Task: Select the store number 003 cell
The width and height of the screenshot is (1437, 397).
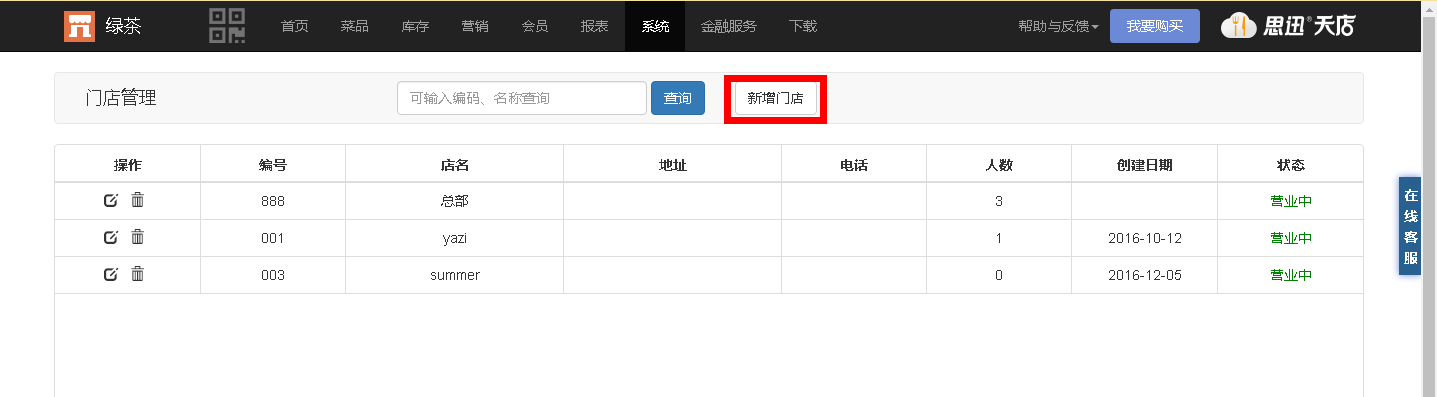Action: (273, 275)
